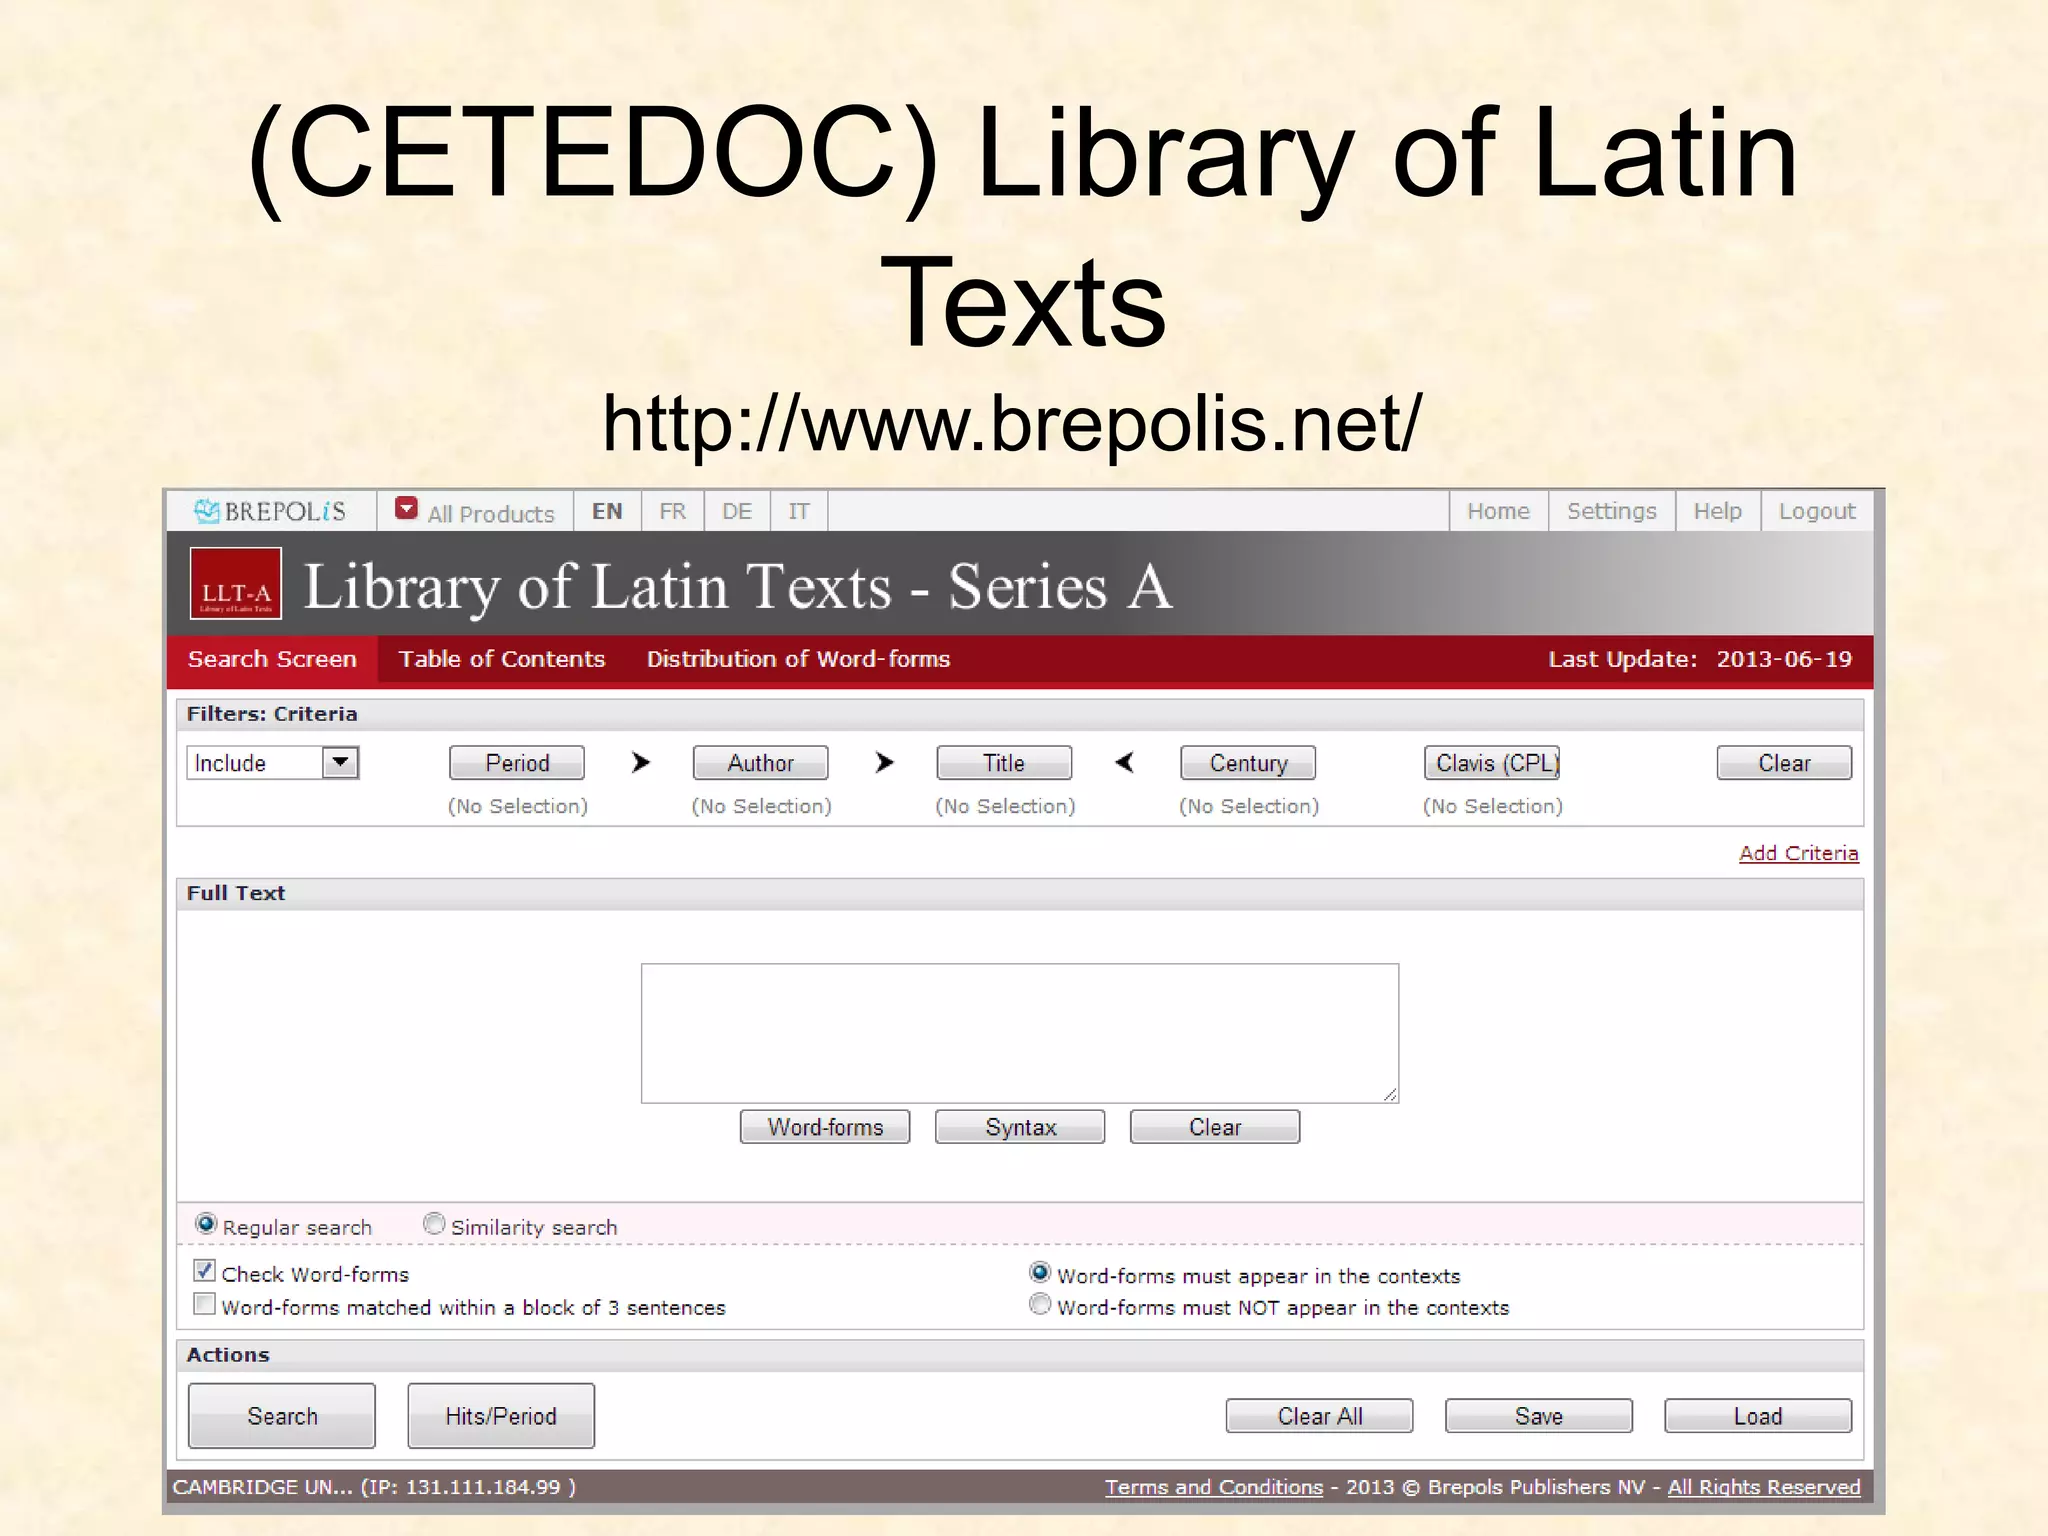The height and width of the screenshot is (1536, 2048).
Task: Switch language to EN
Action: pyautogui.click(x=607, y=511)
